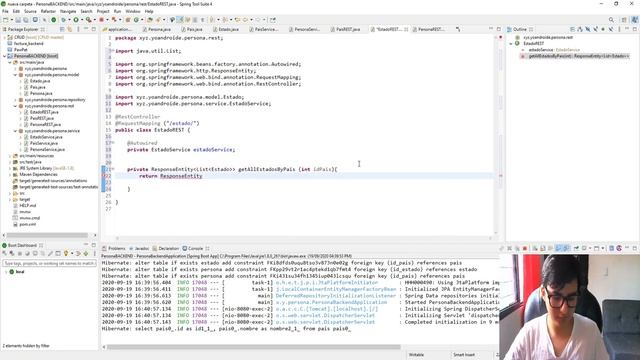Toggle Hide Static Members in Outline toolbar
Image resolution: width=640 pixels, height=360 pixels.
pyautogui.click(x=596, y=29)
